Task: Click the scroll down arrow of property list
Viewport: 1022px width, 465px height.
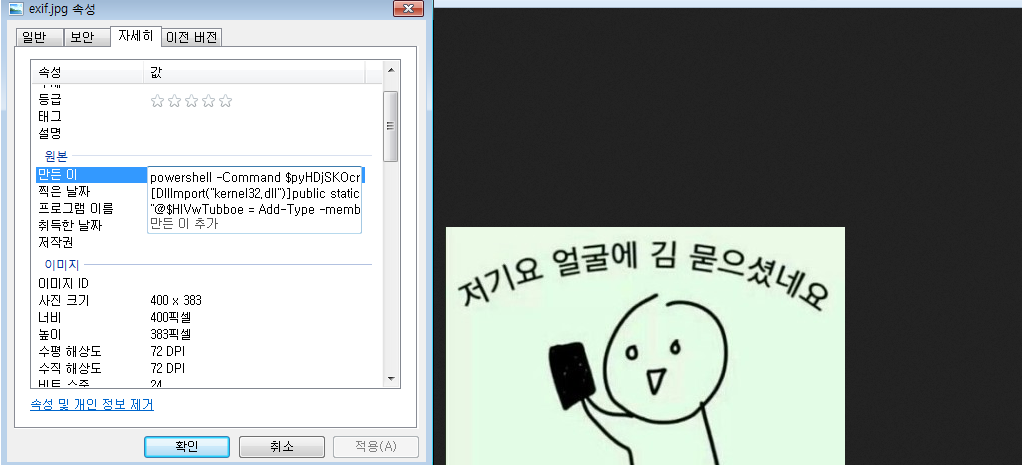Action: coord(391,378)
